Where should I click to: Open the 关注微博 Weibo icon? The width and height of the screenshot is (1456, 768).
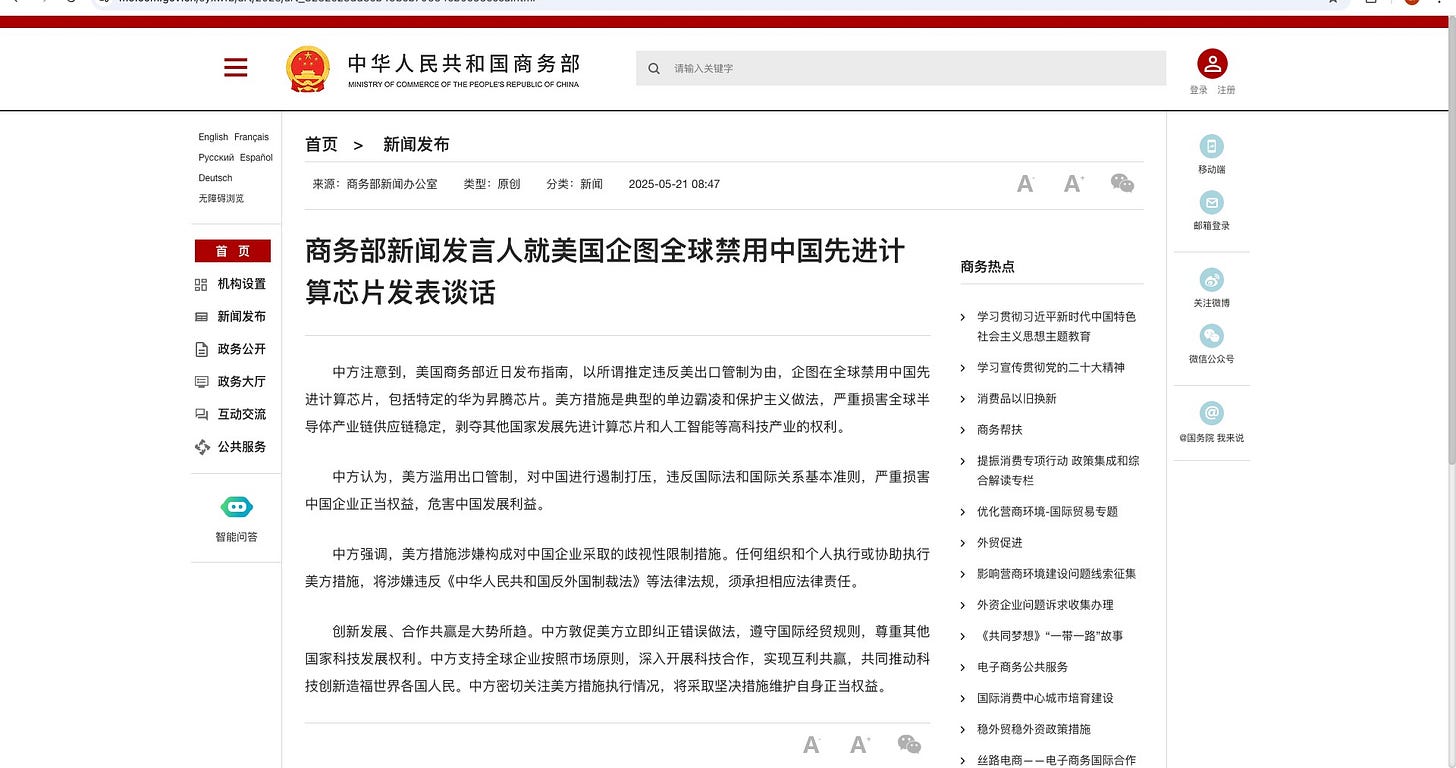pyautogui.click(x=1212, y=280)
